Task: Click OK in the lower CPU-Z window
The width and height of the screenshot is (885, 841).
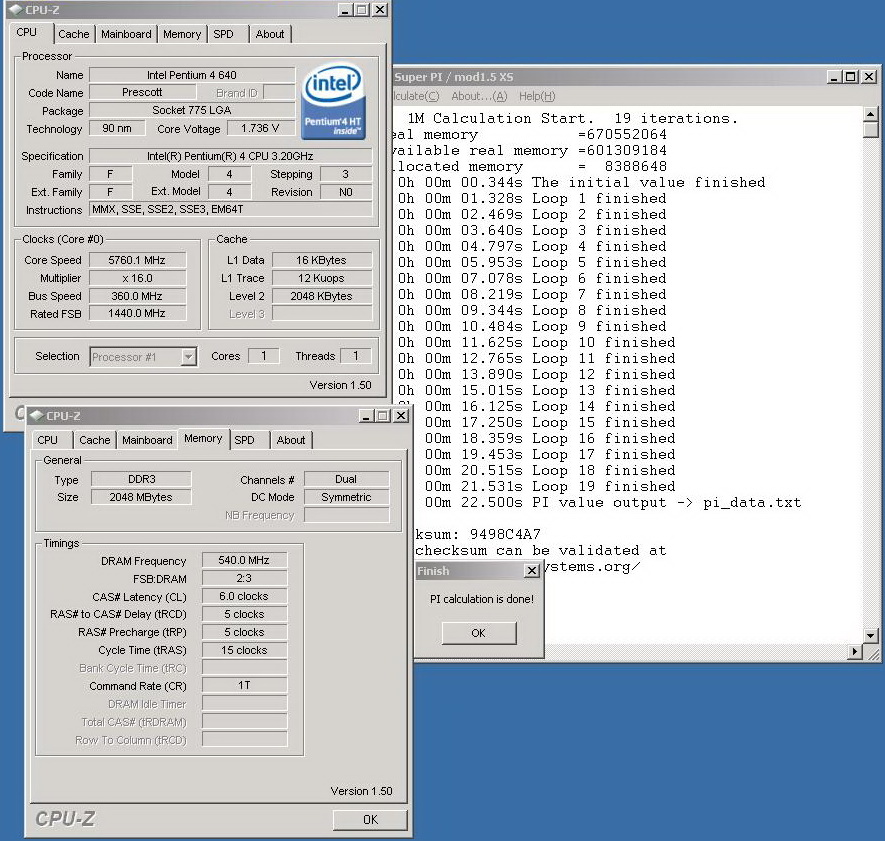Action: [x=370, y=820]
